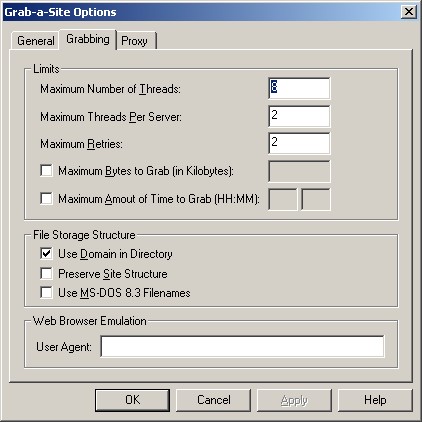Image resolution: width=422 pixels, height=422 pixels.
Task: Enable Use MS-DOS 8.3 Filenames checkbox
Action: click(x=46, y=293)
